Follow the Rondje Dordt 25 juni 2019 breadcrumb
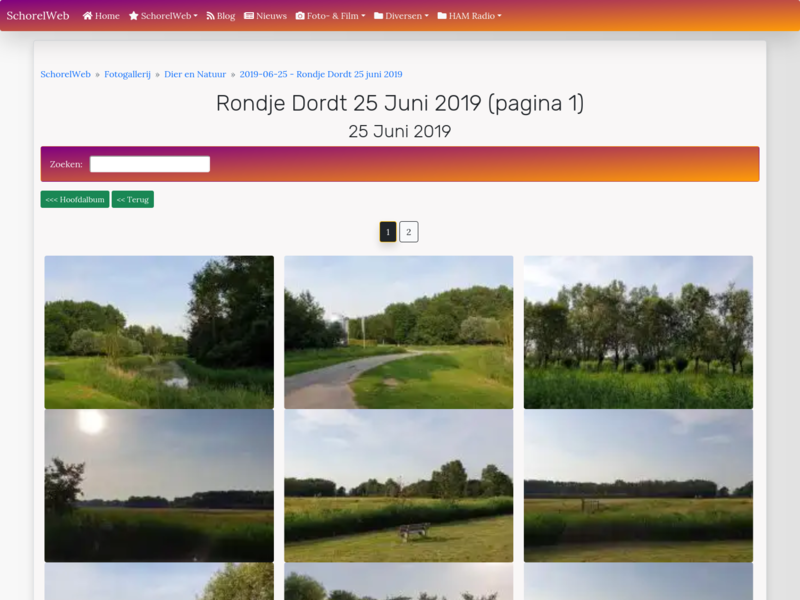 pyautogui.click(x=321, y=74)
